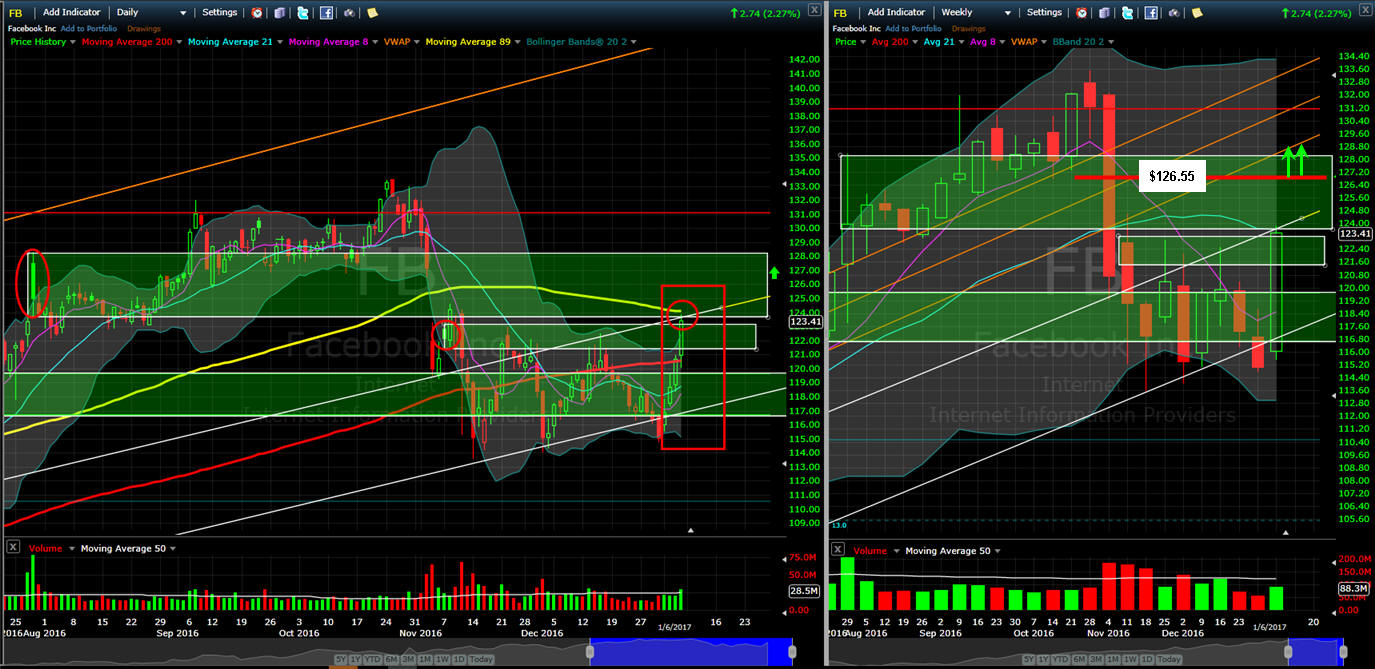Click the stacked pages icon in Daily chart toolbar
The image size is (1375, 669).
(x=280, y=13)
